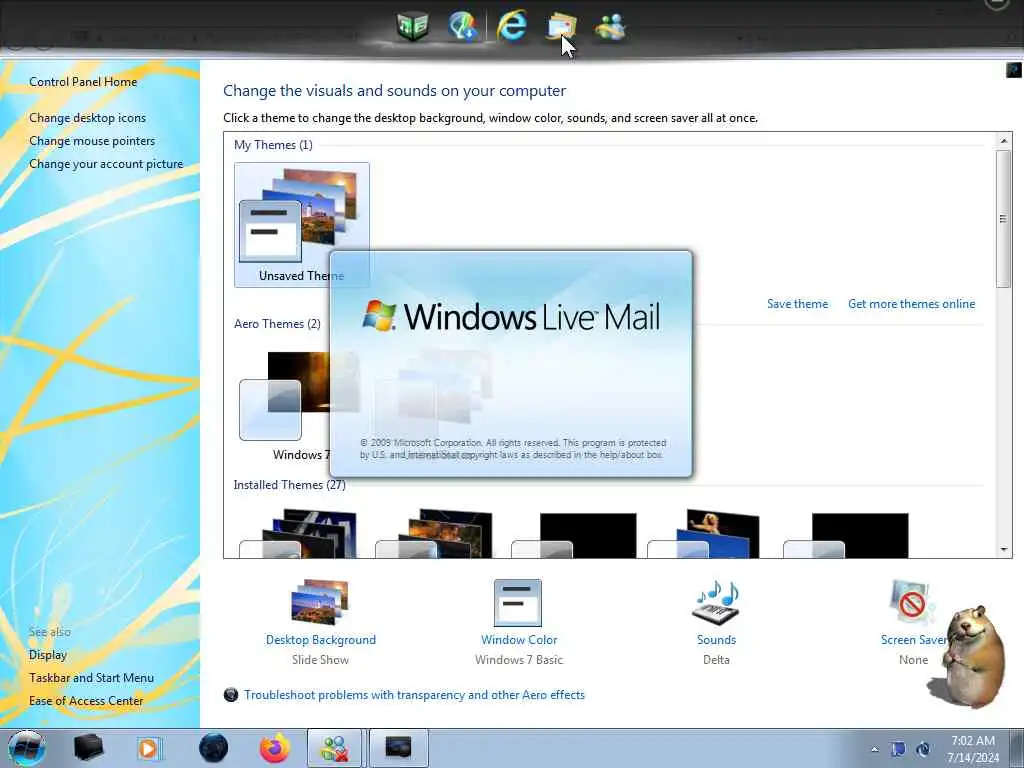Click the 'My Themes (1)' group header
Image resolution: width=1024 pixels, height=768 pixels.
click(274, 145)
